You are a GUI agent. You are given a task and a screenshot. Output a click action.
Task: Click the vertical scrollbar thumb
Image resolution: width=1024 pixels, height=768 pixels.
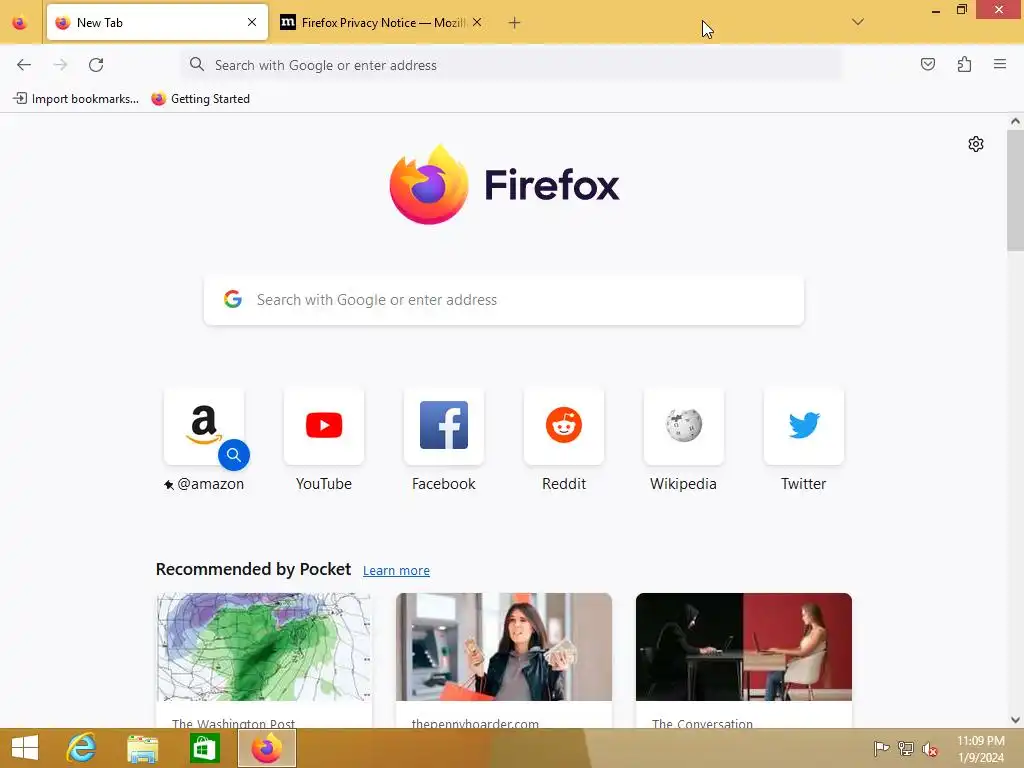tap(1015, 190)
